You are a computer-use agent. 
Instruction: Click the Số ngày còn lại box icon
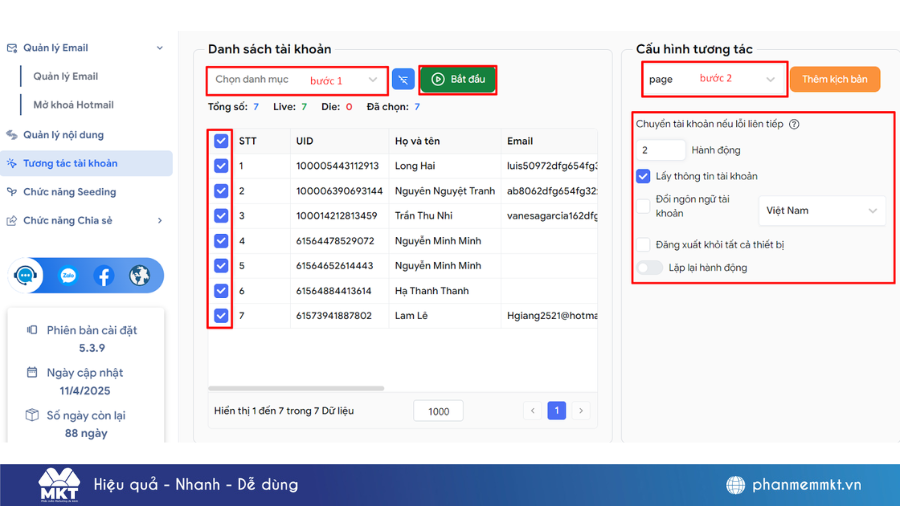(x=32, y=415)
